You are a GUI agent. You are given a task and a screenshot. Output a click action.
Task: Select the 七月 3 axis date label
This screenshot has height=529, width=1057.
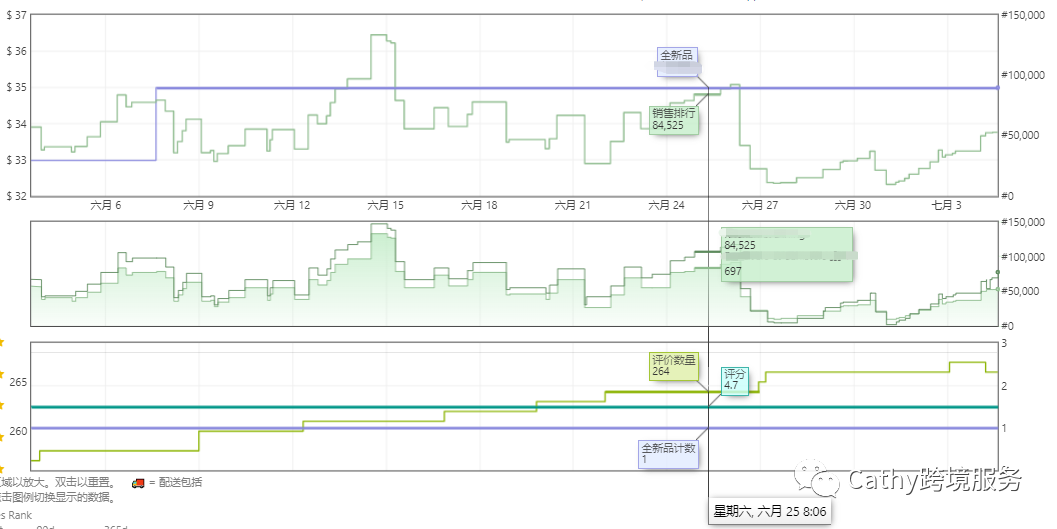coord(946,205)
